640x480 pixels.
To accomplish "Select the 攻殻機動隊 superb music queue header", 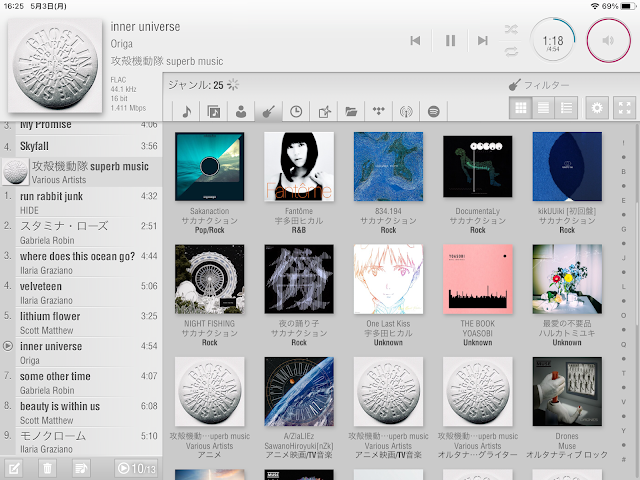I will click(x=81, y=172).
